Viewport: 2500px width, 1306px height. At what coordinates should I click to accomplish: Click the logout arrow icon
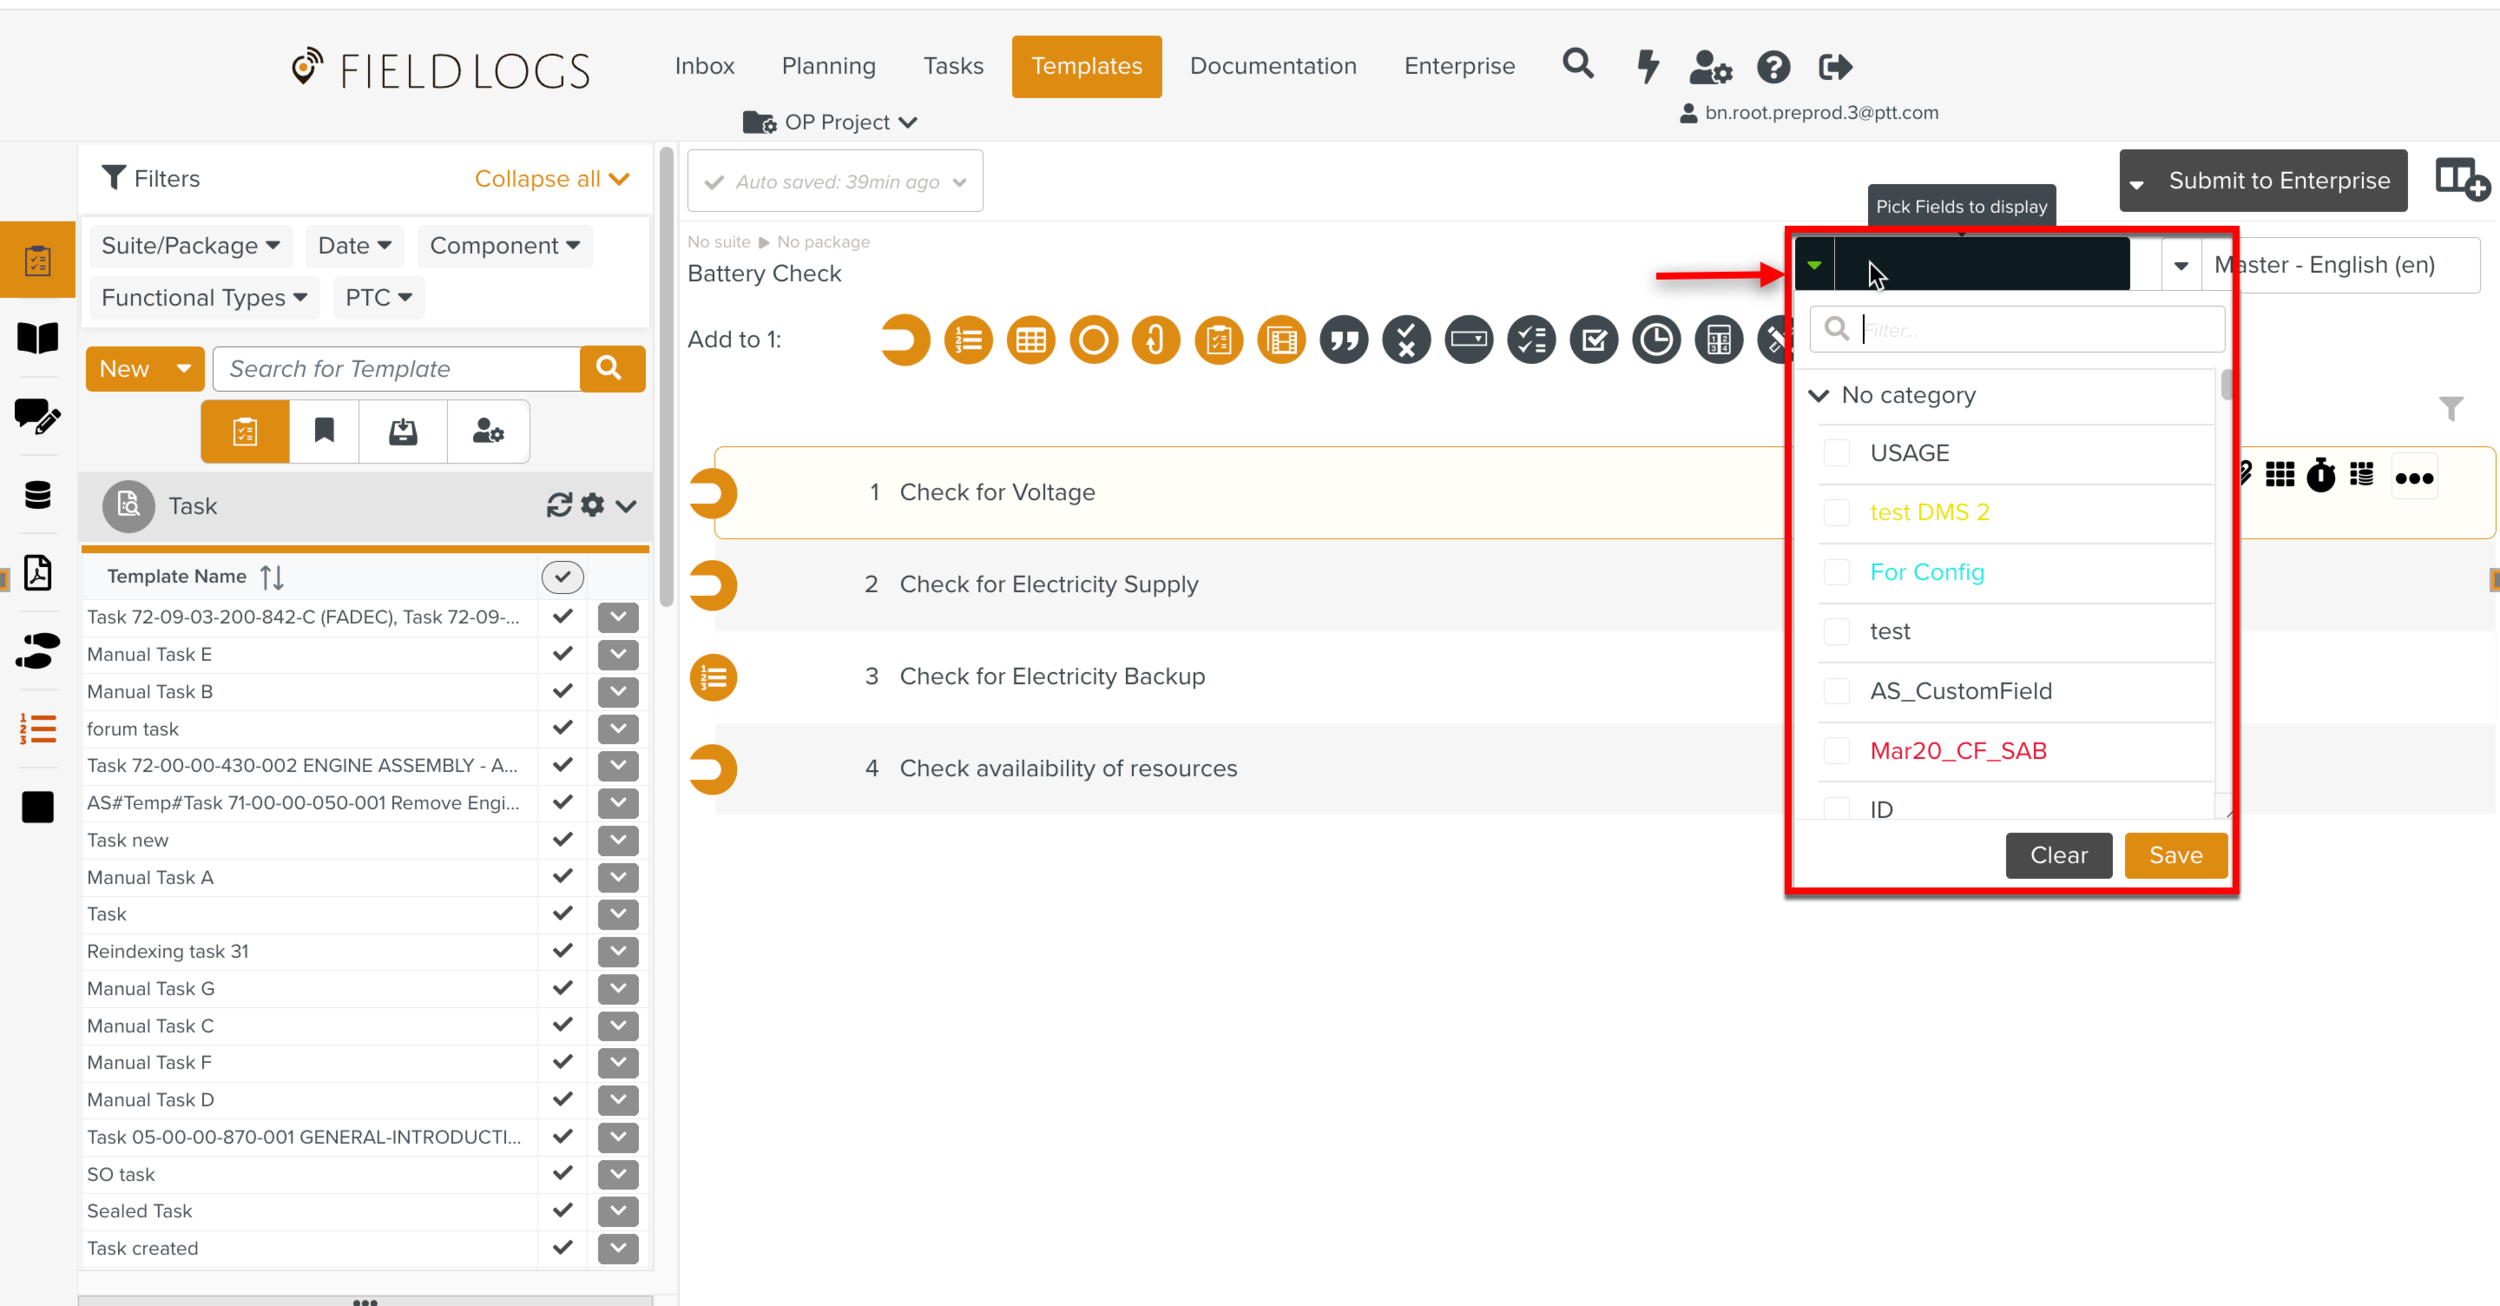[1835, 67]
